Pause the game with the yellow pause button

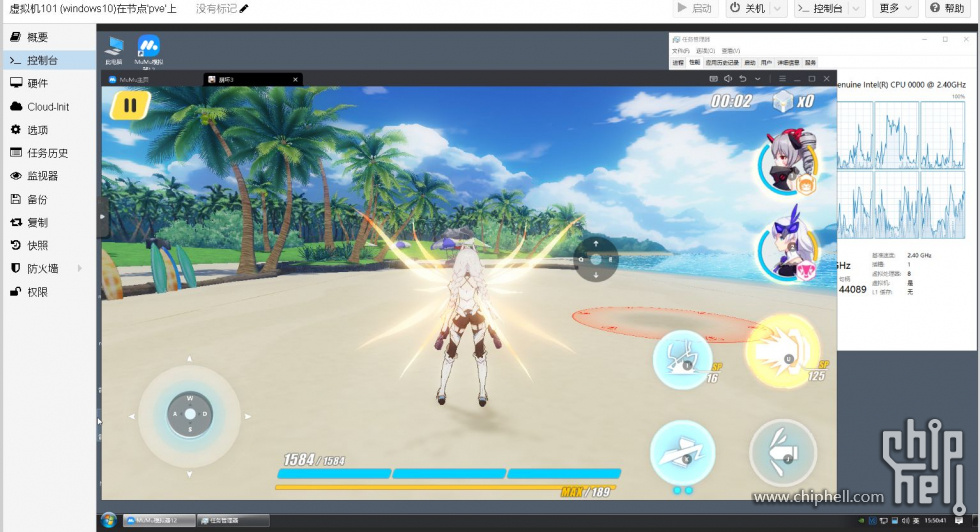click(131, 105)
